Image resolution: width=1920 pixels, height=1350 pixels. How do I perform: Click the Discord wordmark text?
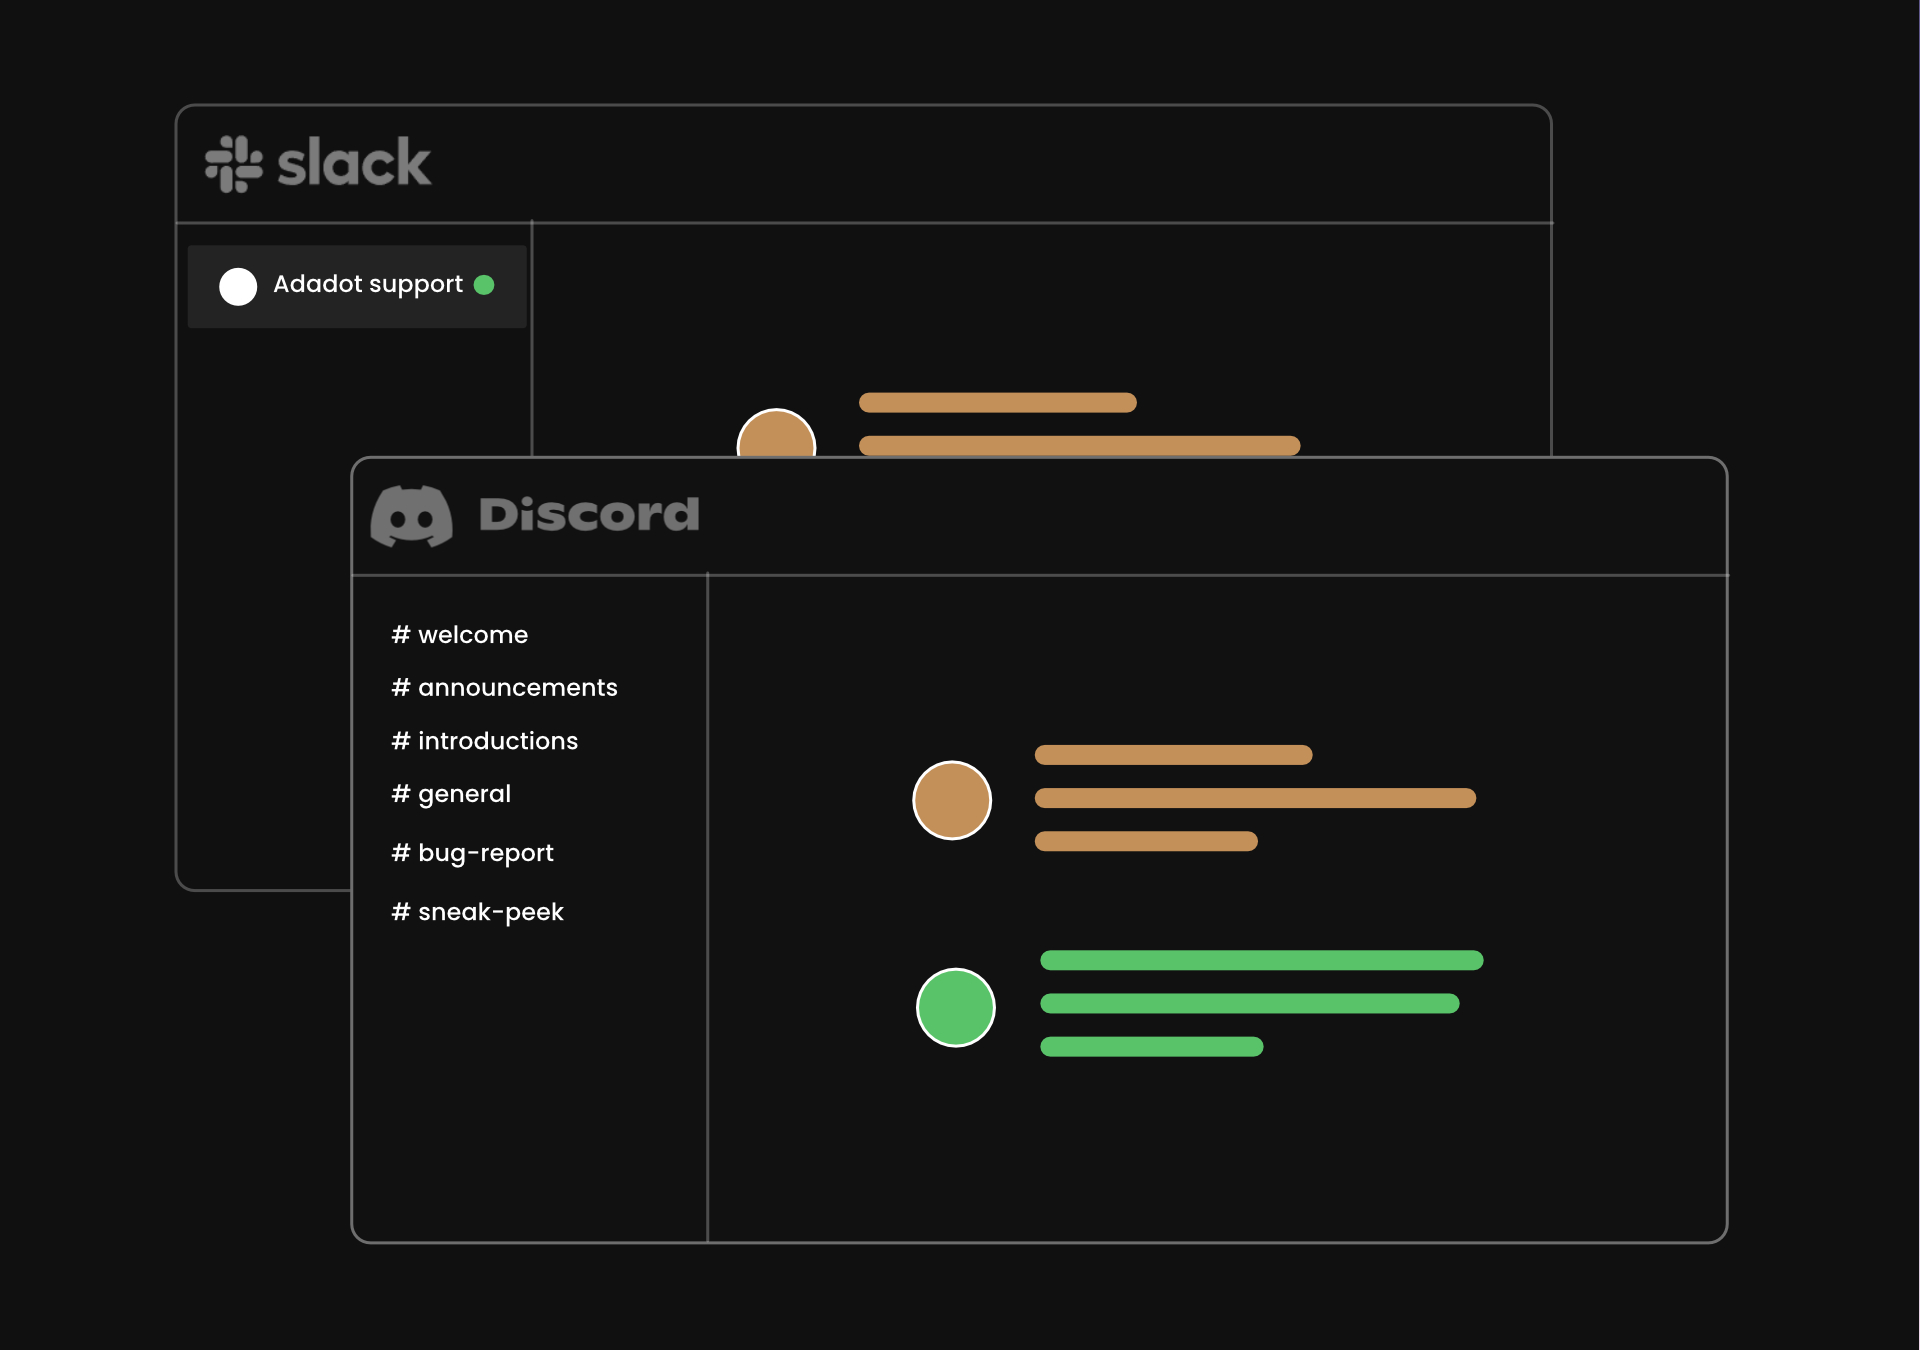pos(589,514)
